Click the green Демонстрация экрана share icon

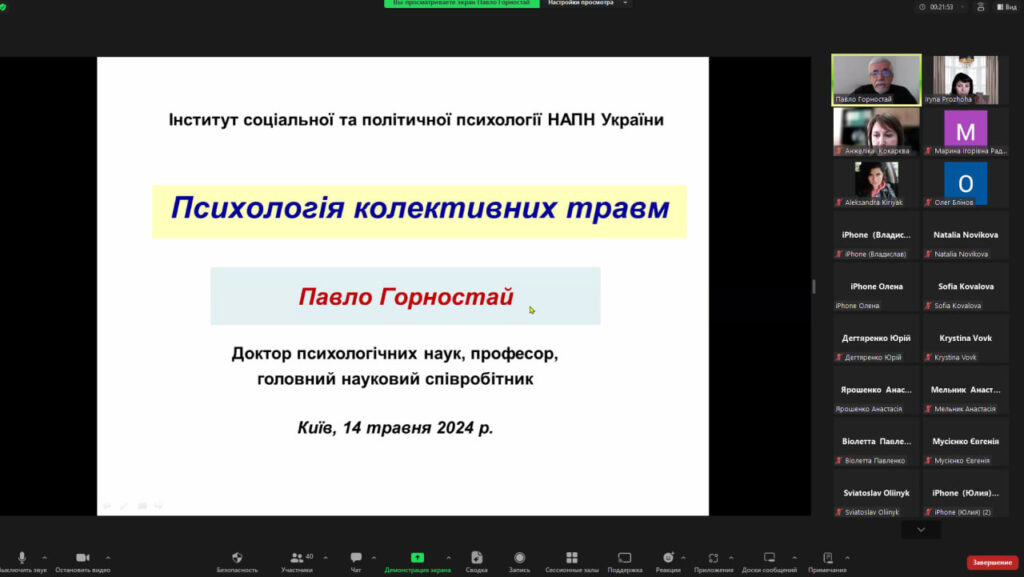(417, 558)
